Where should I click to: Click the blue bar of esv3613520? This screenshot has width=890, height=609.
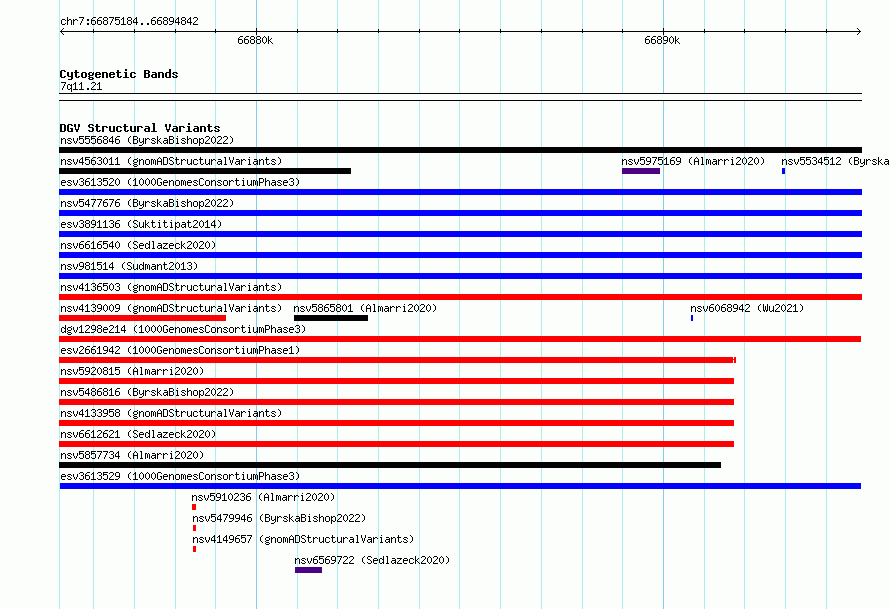(x=460, y=192)
